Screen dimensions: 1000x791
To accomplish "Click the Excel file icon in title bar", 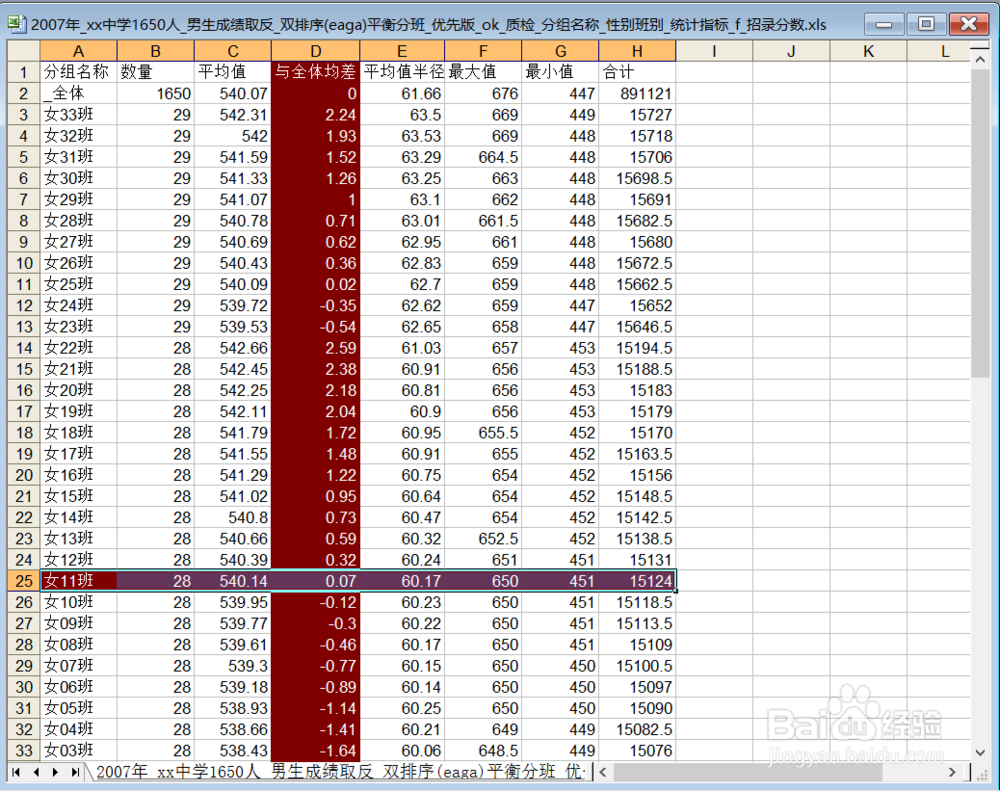I will click(17, 25).
